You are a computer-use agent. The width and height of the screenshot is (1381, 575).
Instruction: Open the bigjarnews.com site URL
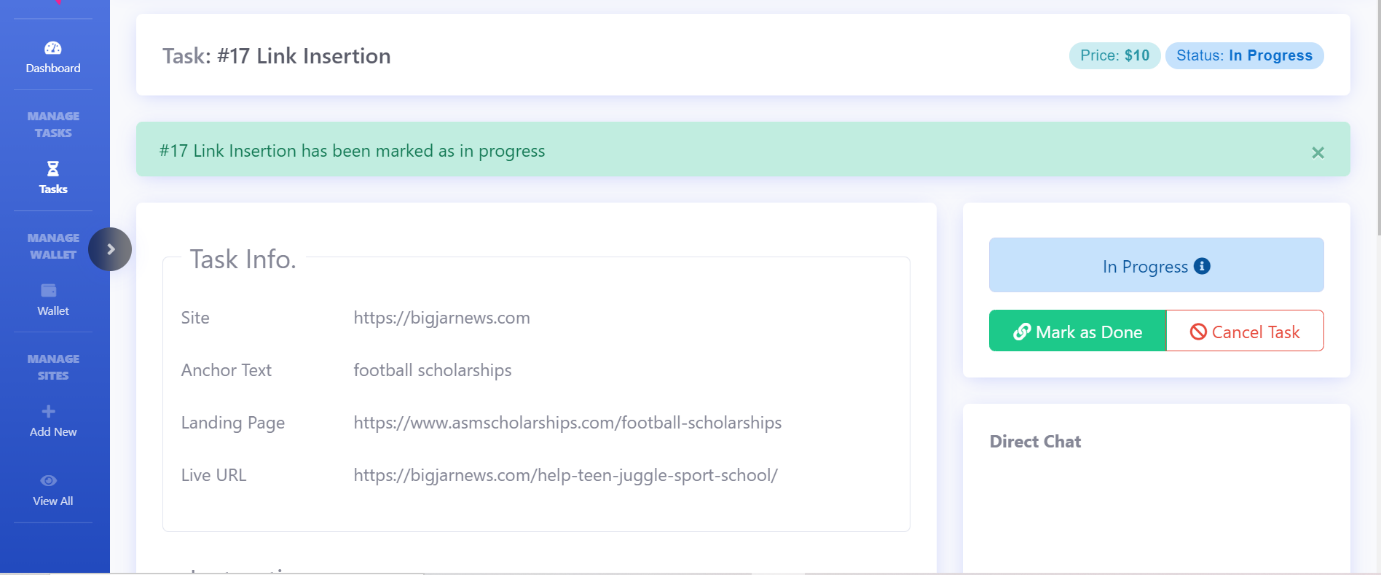click(x=442, y=318)
